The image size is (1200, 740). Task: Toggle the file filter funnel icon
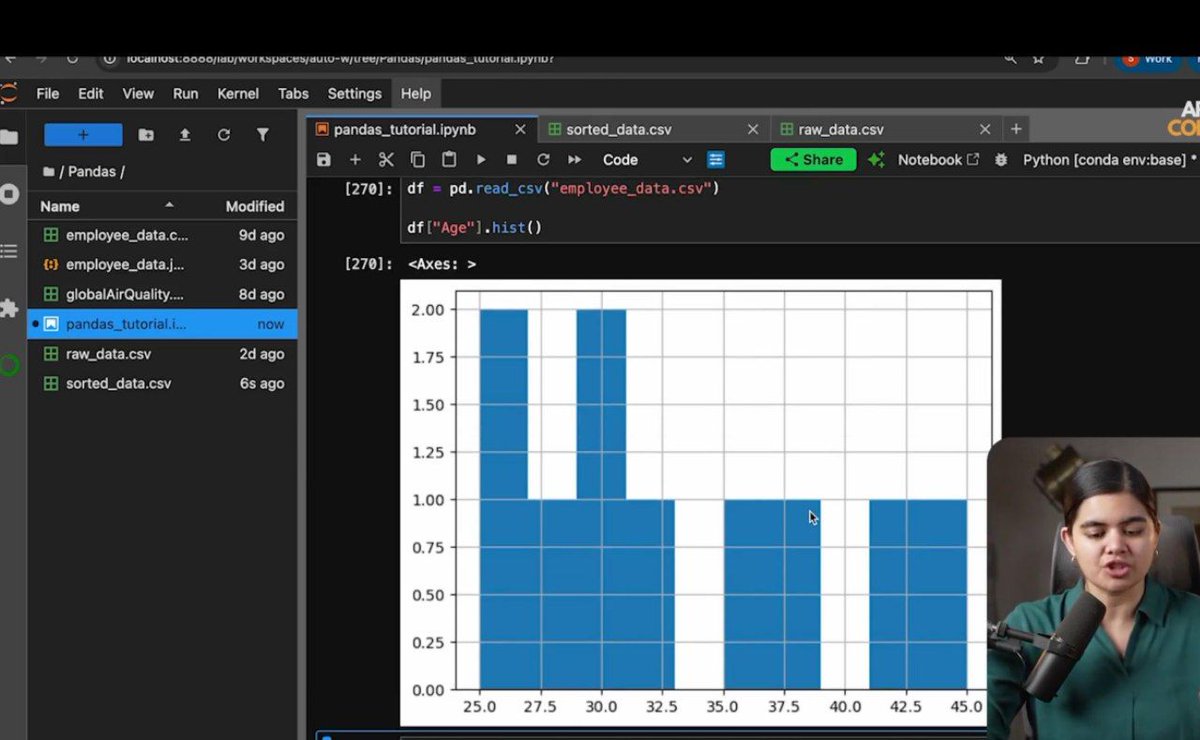coord(262,135)
